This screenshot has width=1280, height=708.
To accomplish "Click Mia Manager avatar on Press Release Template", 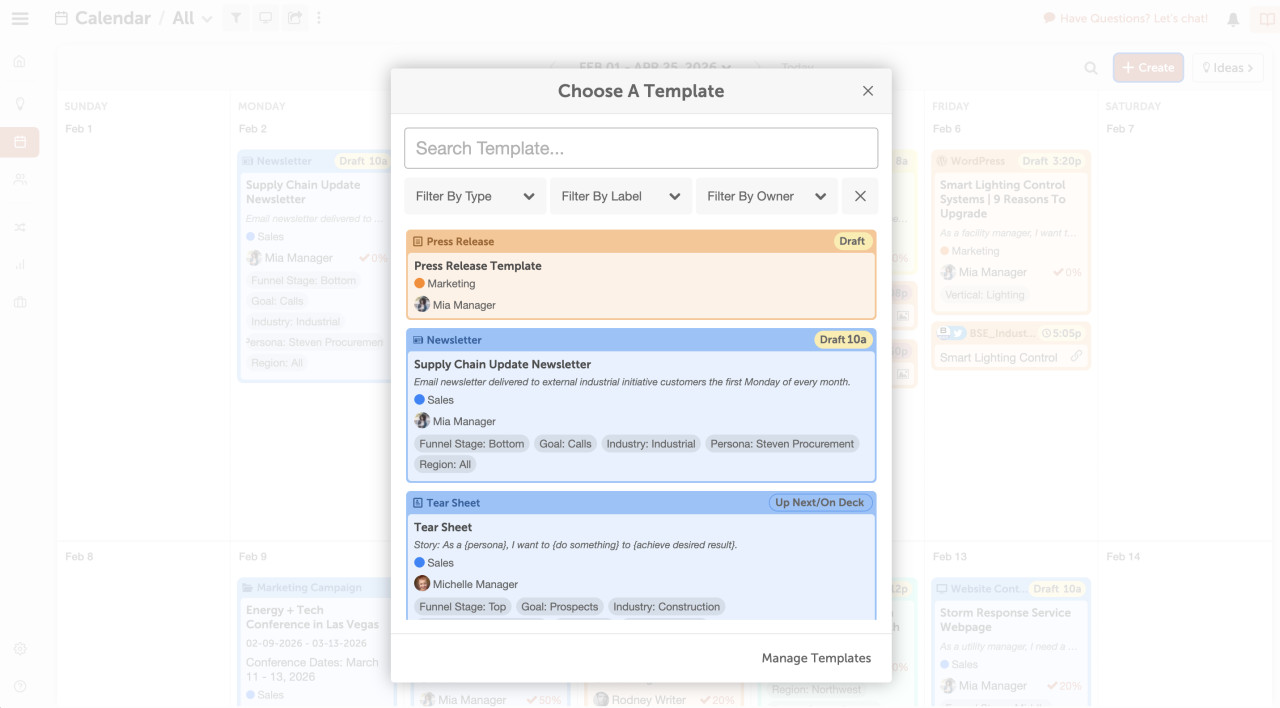I will click(422, 305).
